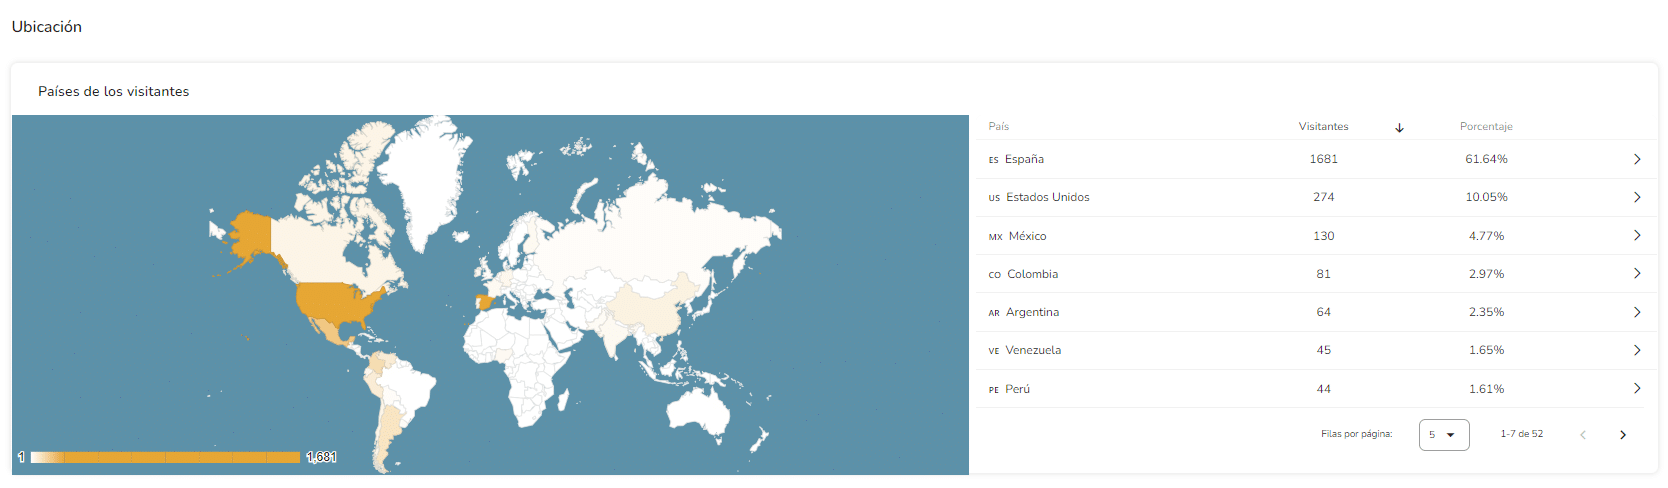The width and height of the screenshot is (1668, 488).
Task: Sort table by Visitantes column
Action: [1323, 126]
